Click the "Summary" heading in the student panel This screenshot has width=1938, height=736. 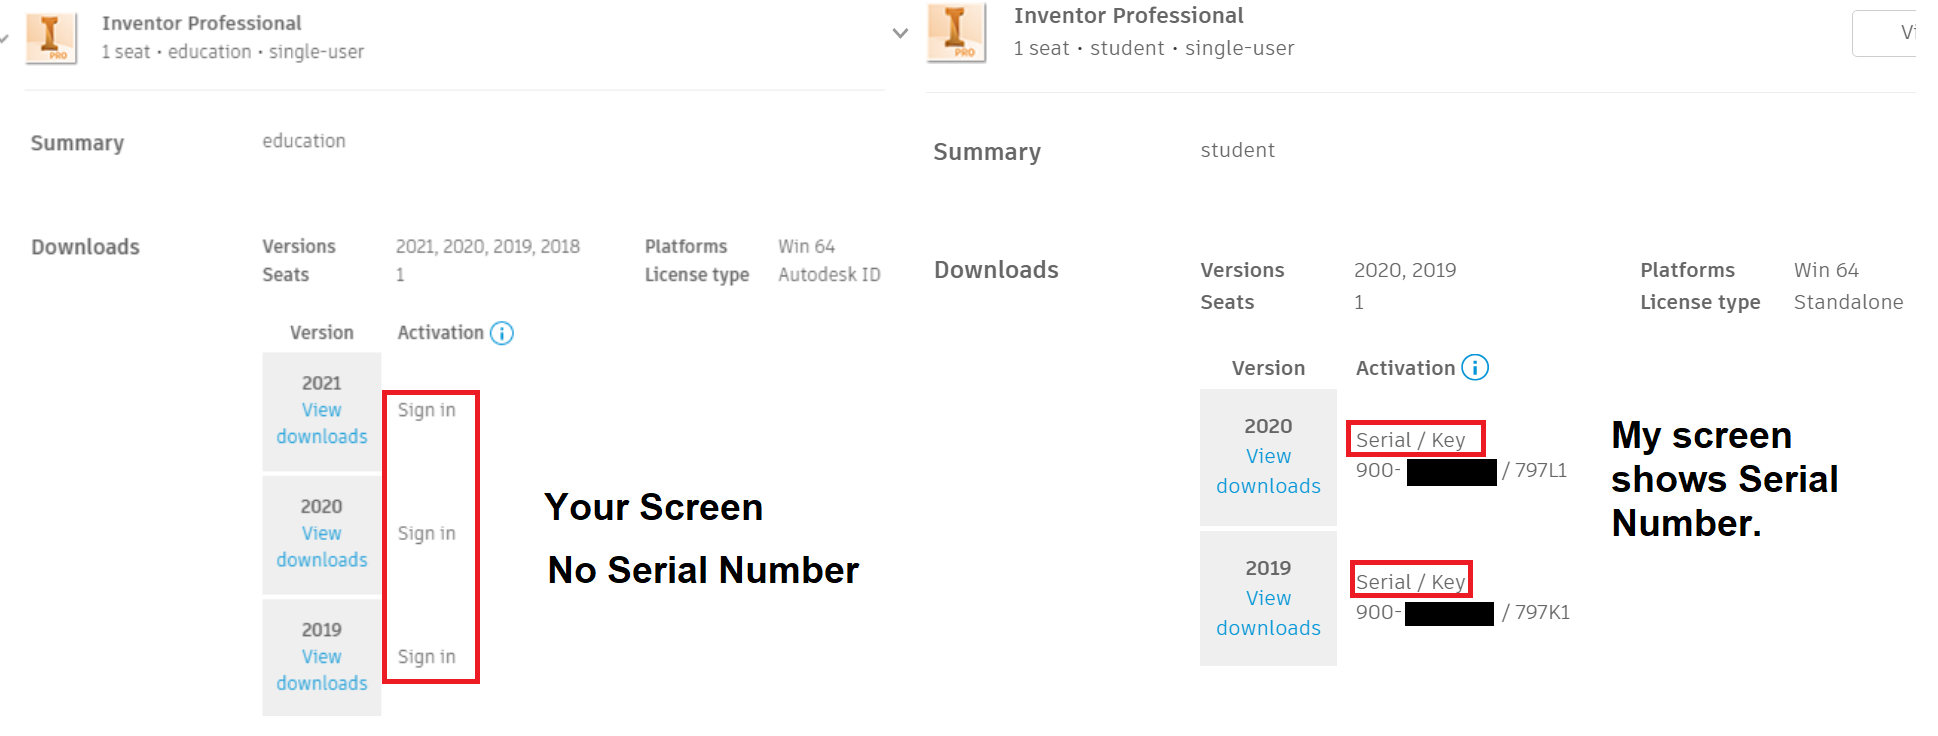click(987, 152)
